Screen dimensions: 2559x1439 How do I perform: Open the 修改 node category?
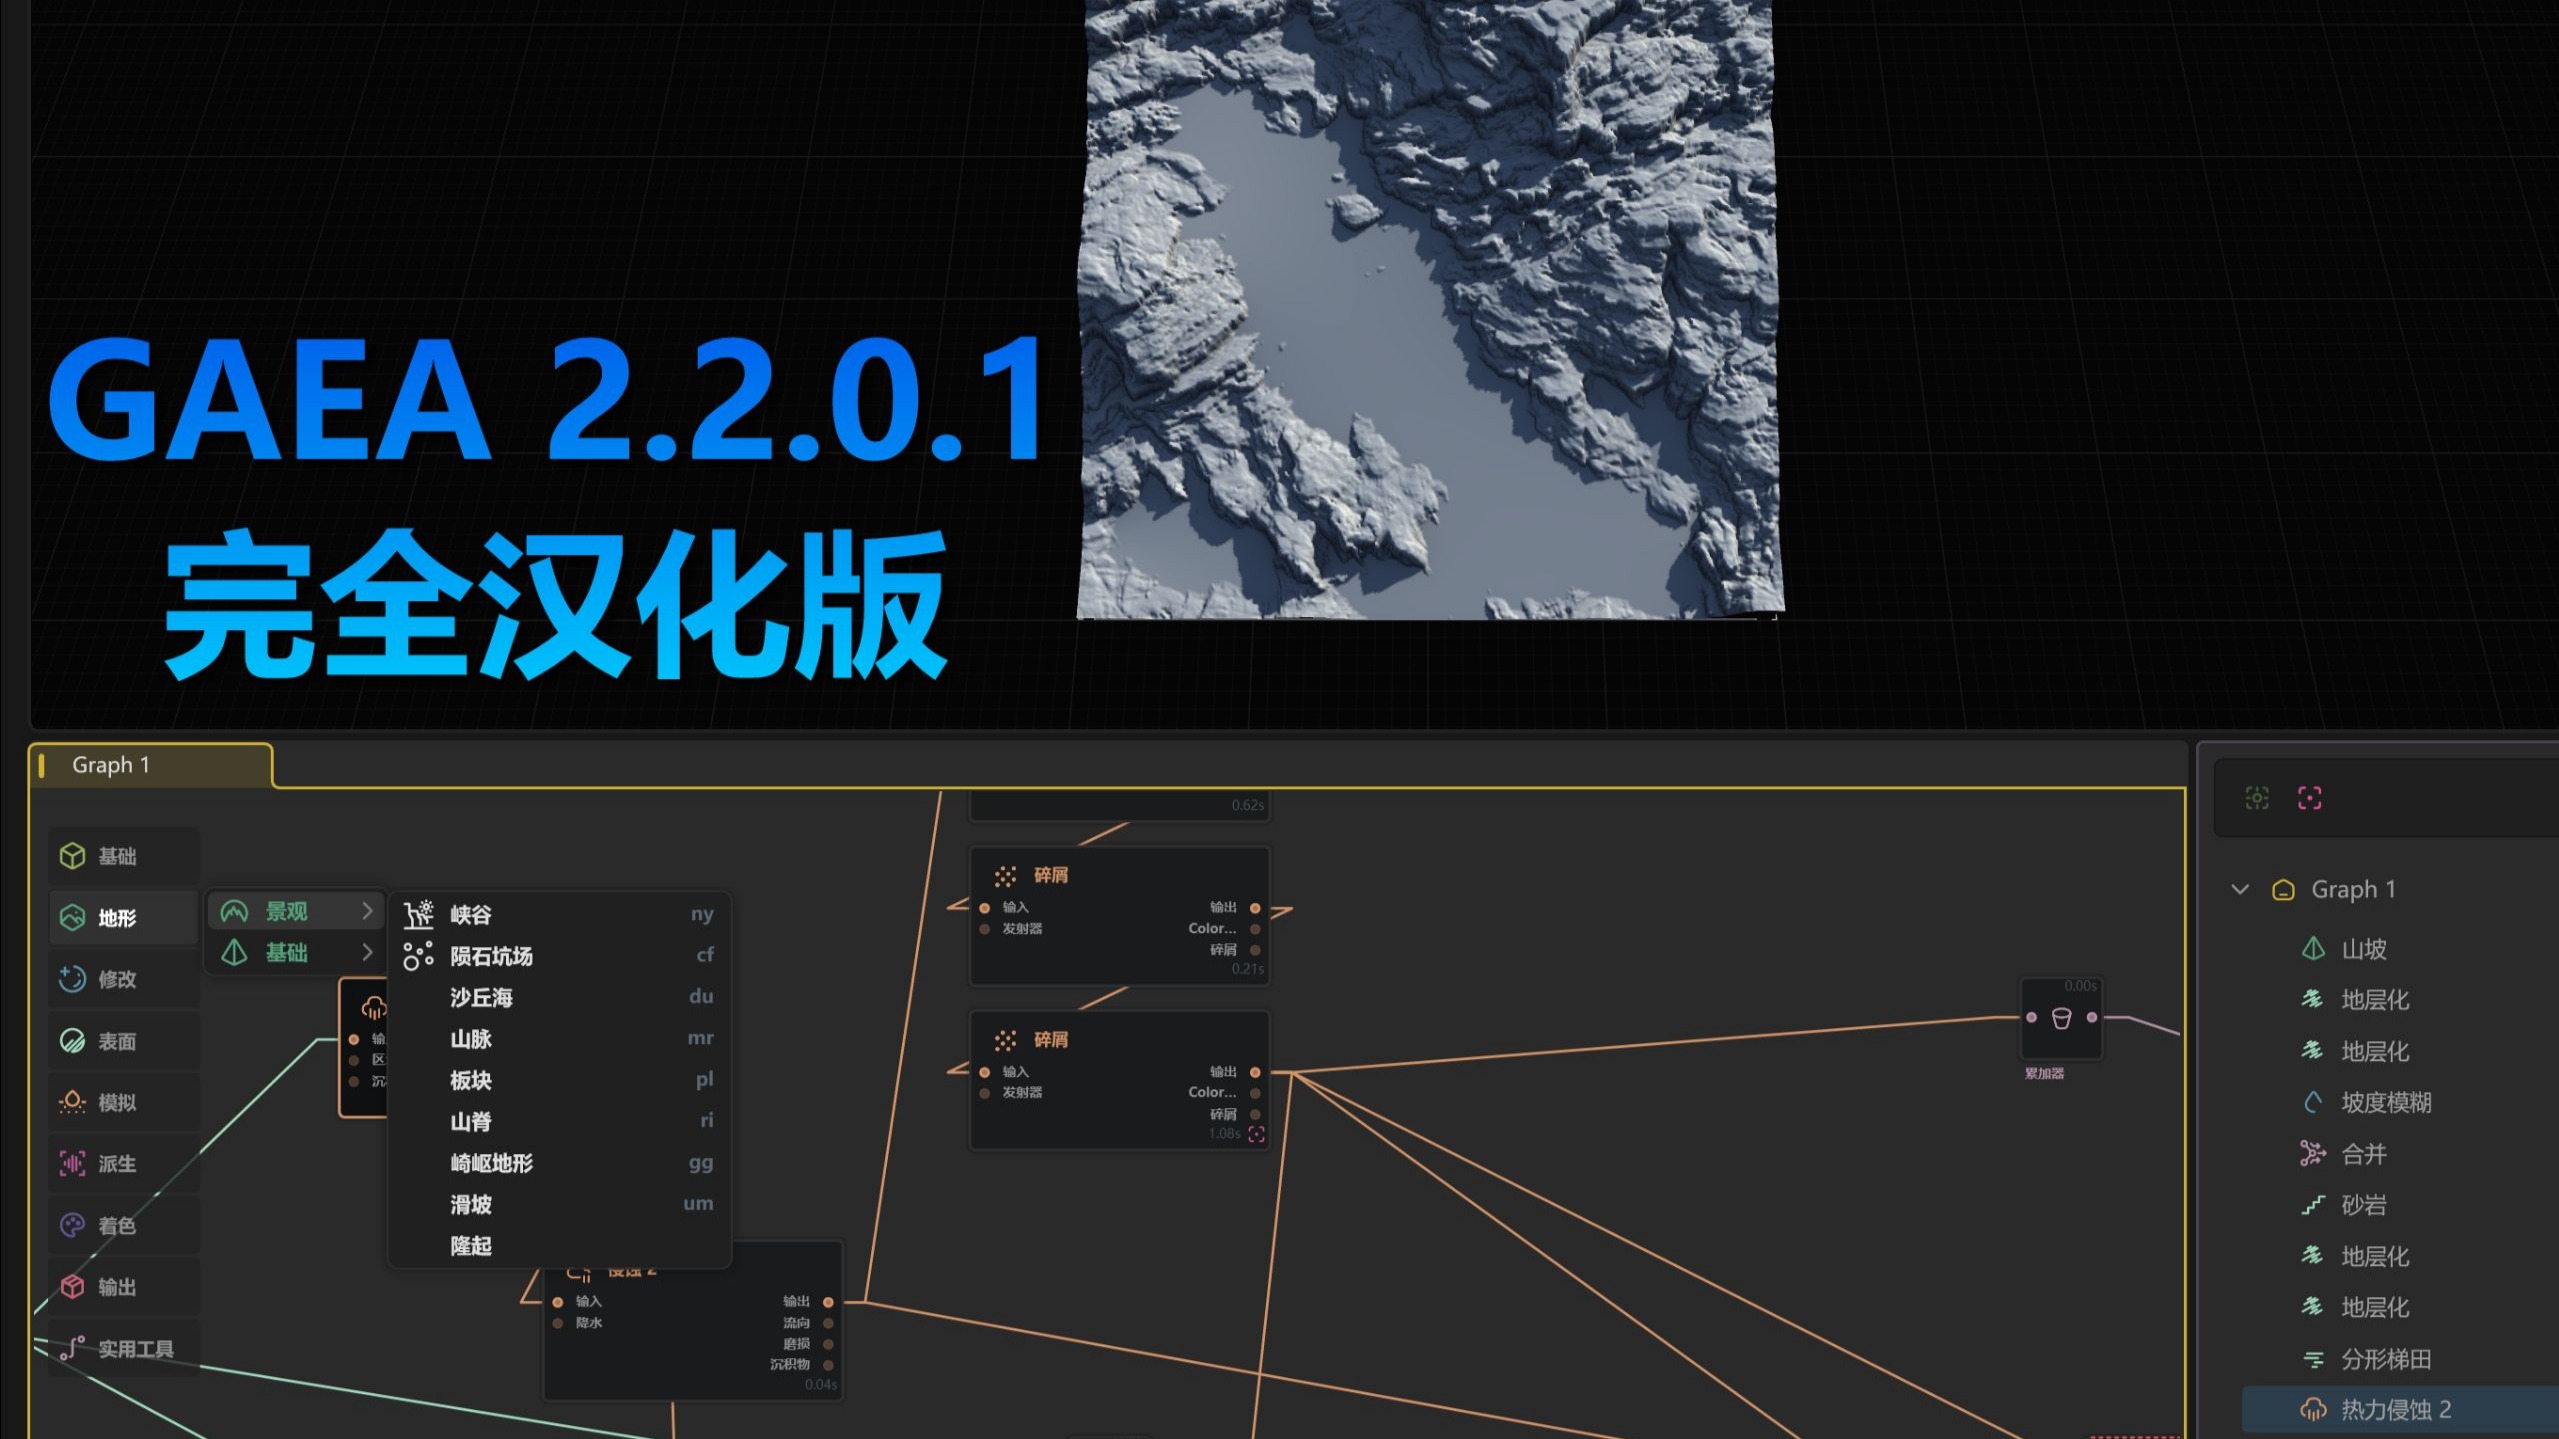tap(123, 979)
